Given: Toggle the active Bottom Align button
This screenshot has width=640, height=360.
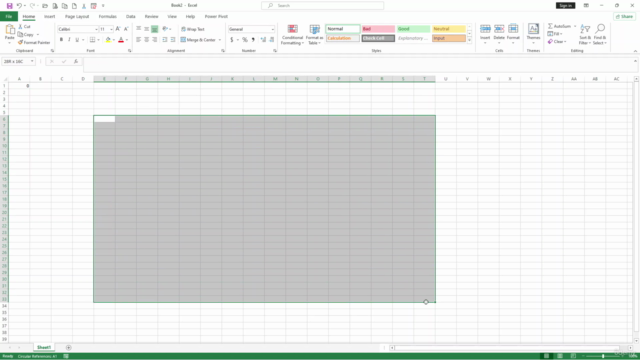Looking at the screenshot, I should [x=154, y=29].
